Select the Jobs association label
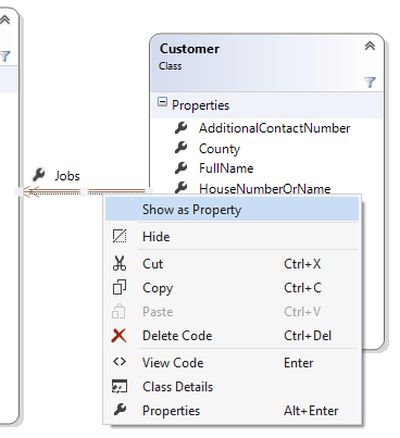The width and height of the screenshot is (400, 438). [x=67, y=176]
